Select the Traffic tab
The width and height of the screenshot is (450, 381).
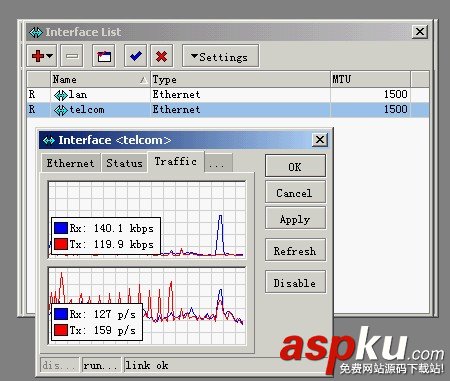point(176,162)
